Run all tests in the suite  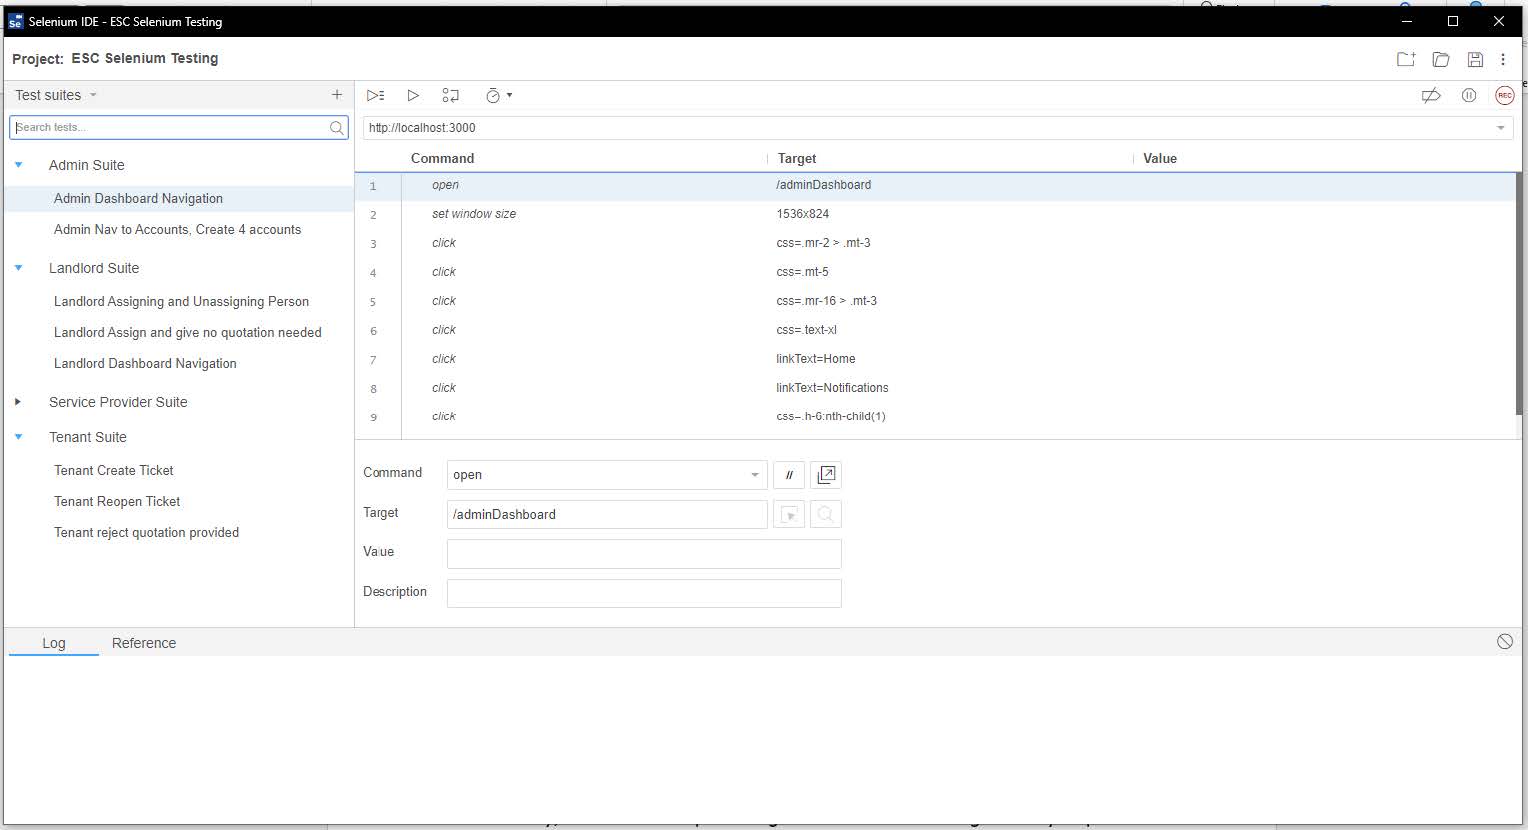[375, 95]
